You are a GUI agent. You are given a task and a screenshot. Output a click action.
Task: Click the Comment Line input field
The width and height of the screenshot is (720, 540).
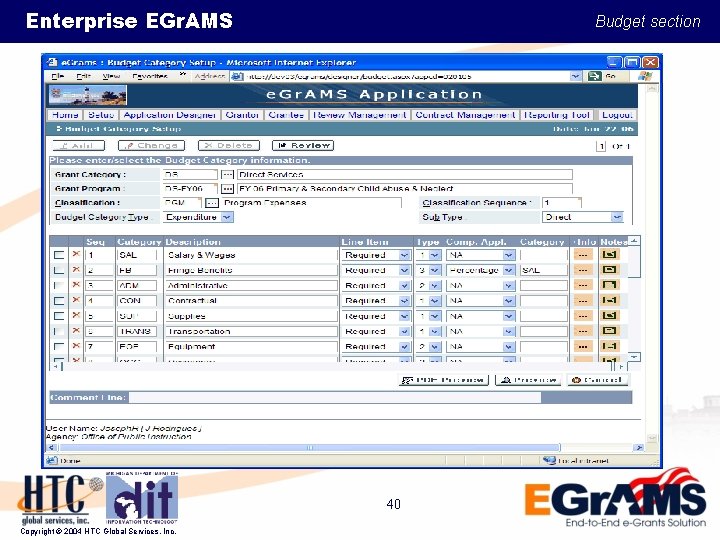(335, 398)
